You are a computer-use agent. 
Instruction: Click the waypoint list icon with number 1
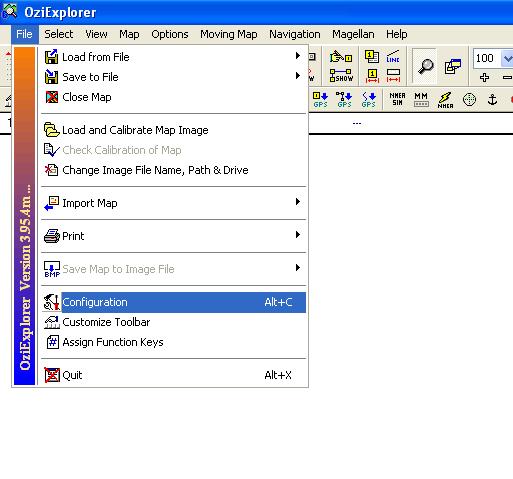coord(371,56)
